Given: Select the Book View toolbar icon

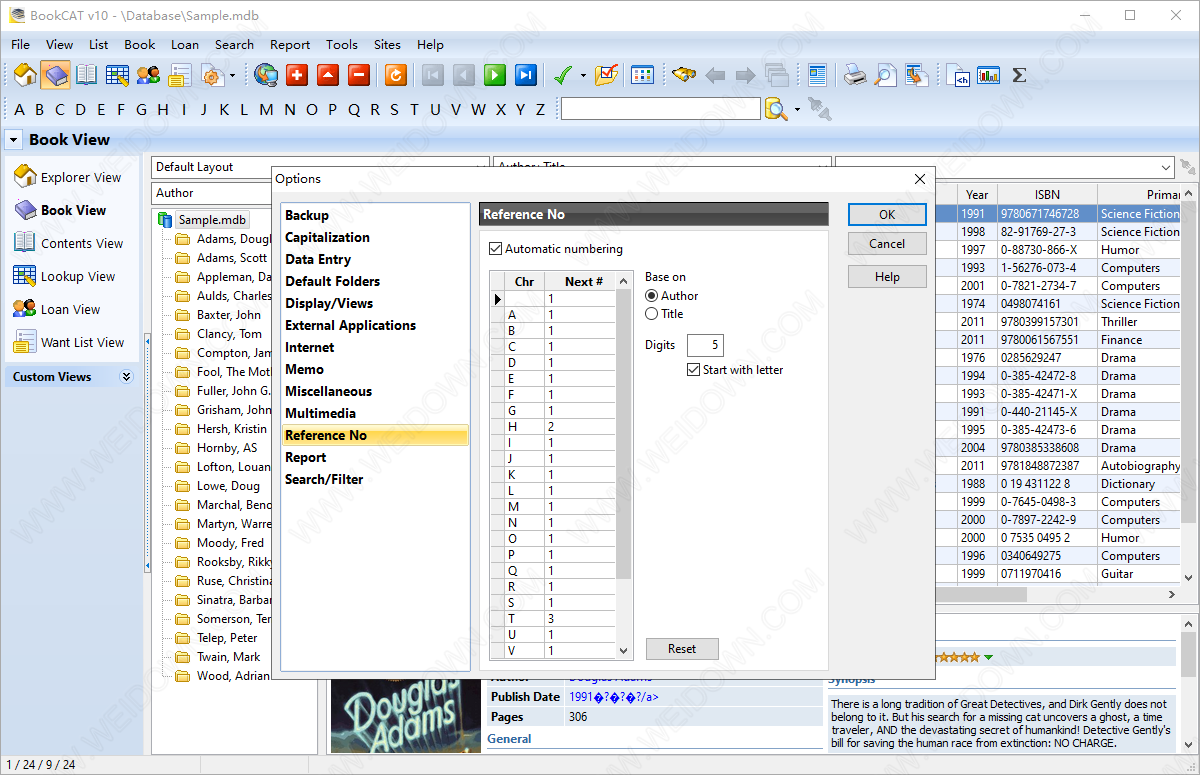Looking at the screenshot, I should pos(56,75).
